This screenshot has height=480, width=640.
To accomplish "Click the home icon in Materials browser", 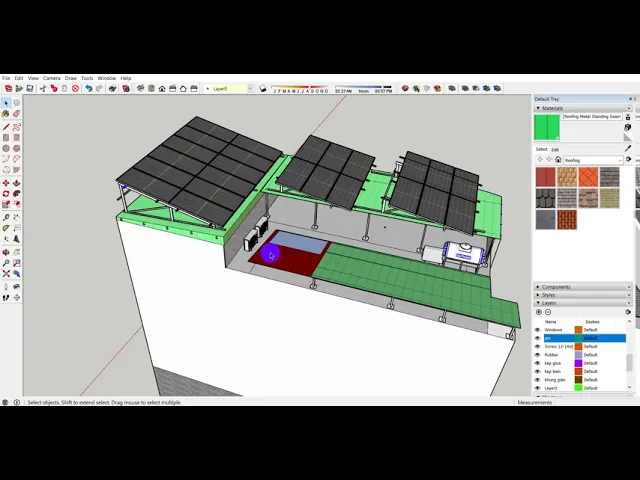I will tap(556, 160).
